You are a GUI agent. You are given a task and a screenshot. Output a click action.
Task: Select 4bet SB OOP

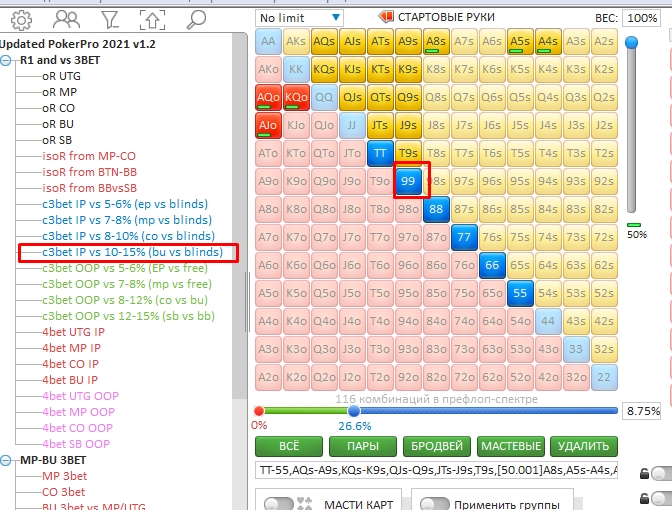[76, 444]
